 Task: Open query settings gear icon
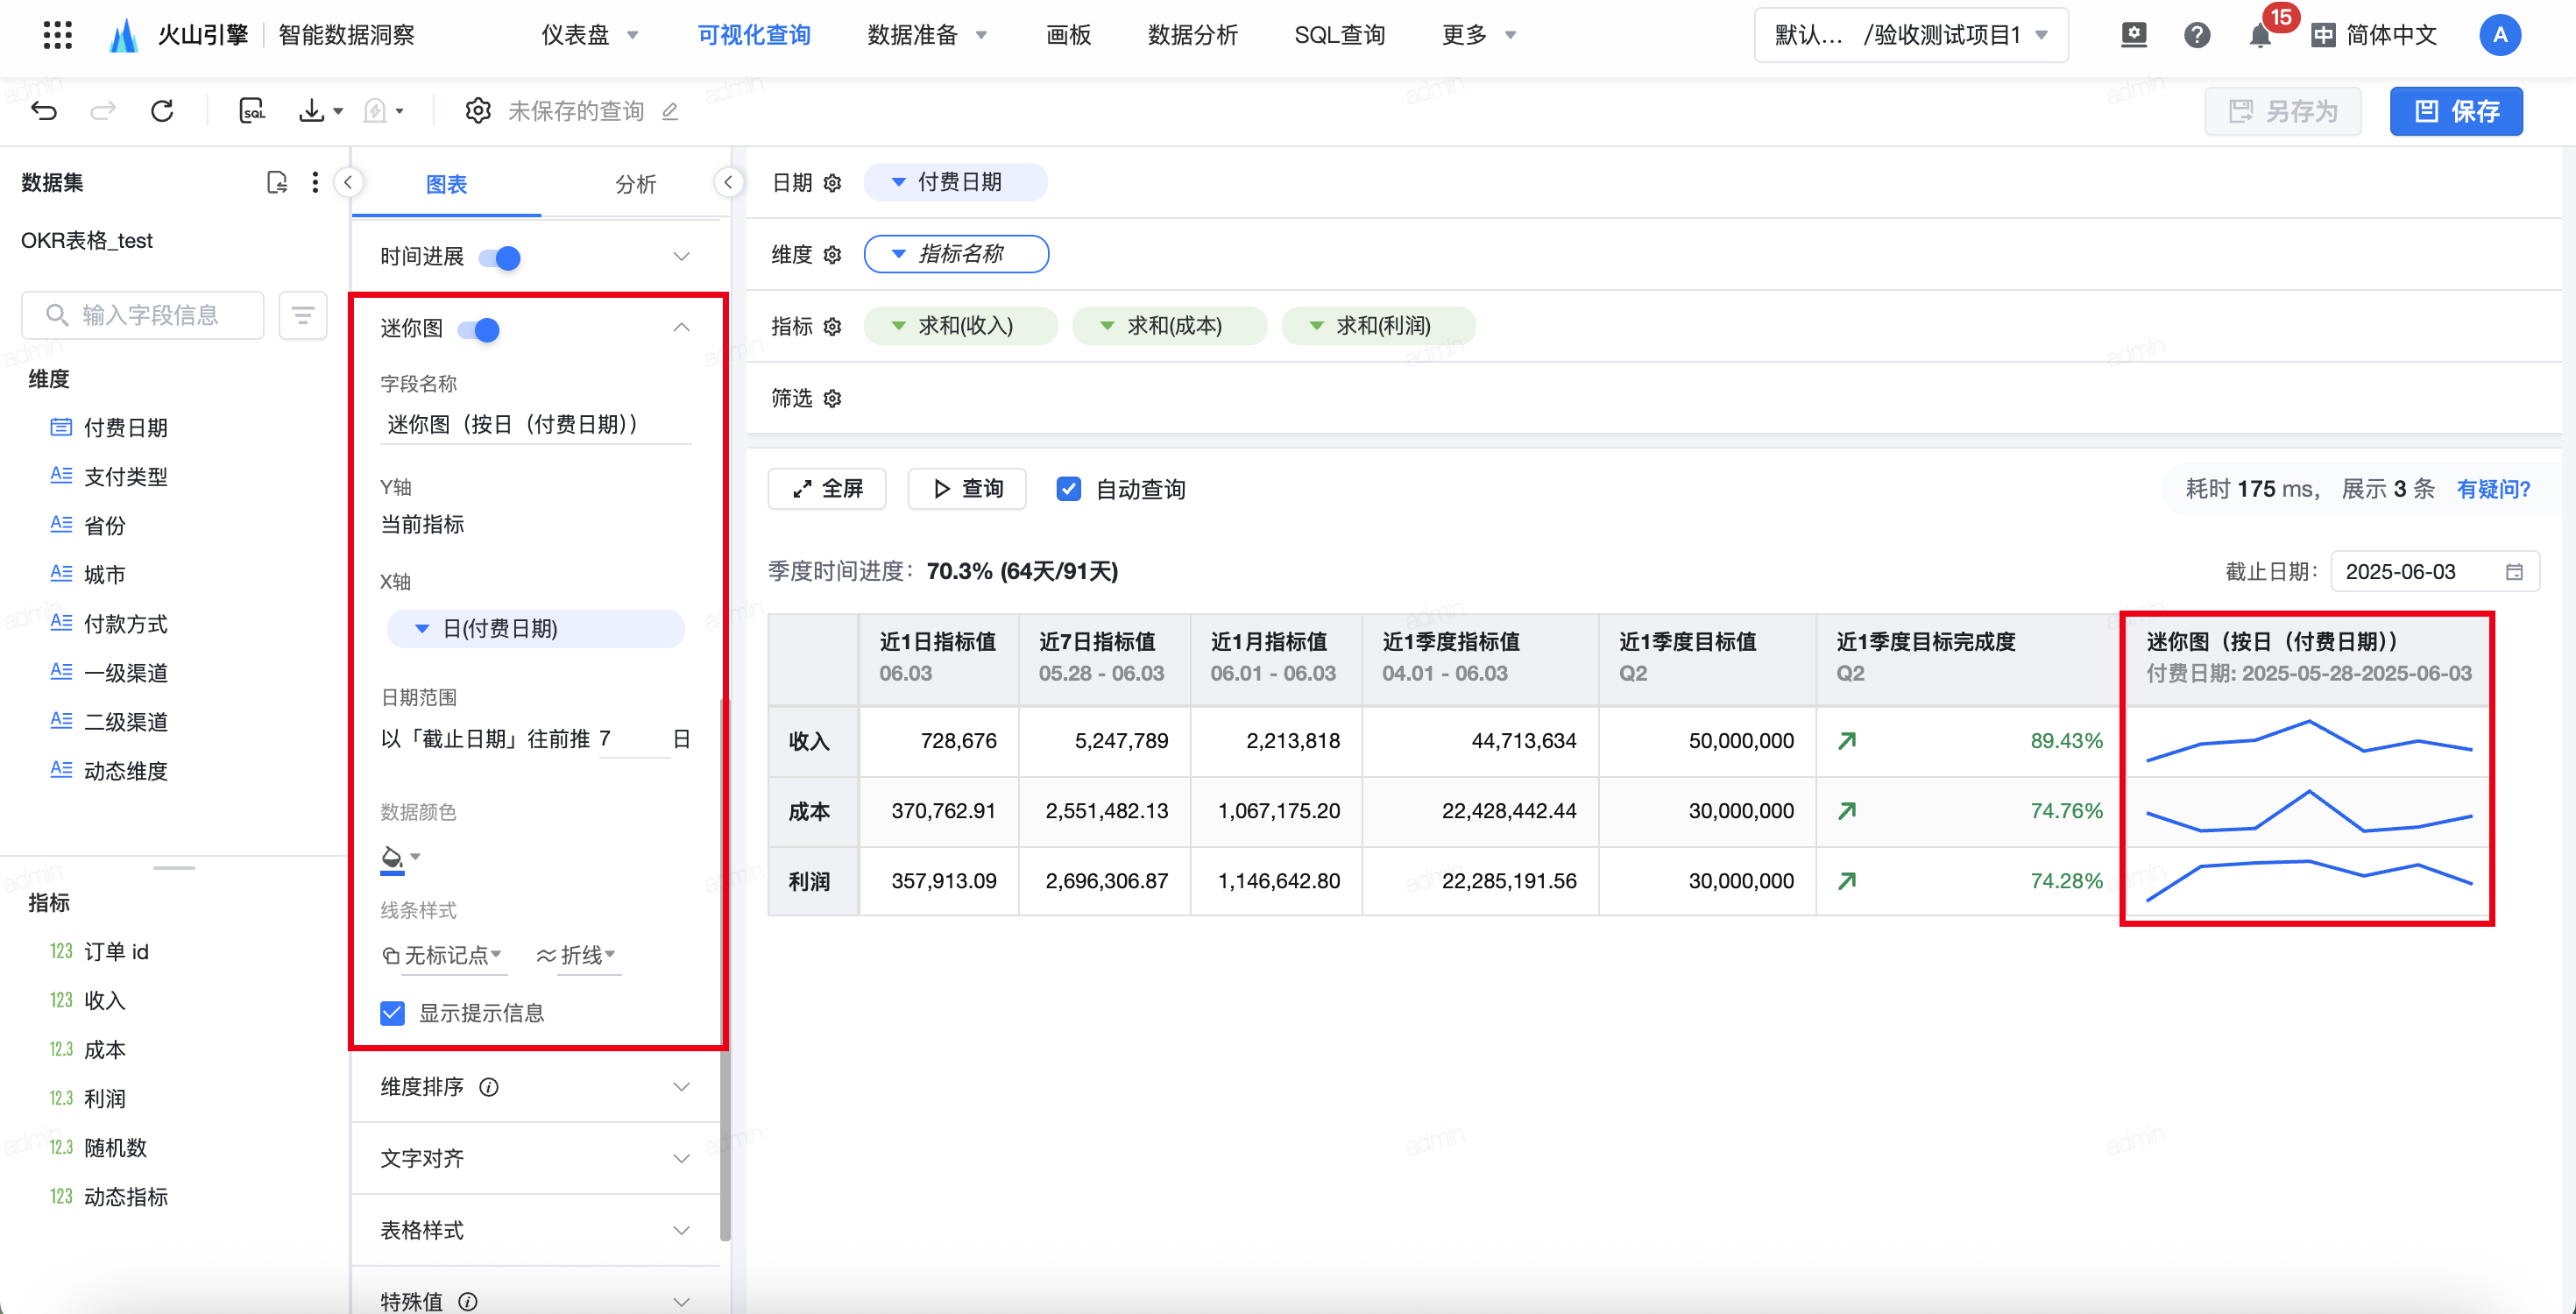[x=478, y=110]
